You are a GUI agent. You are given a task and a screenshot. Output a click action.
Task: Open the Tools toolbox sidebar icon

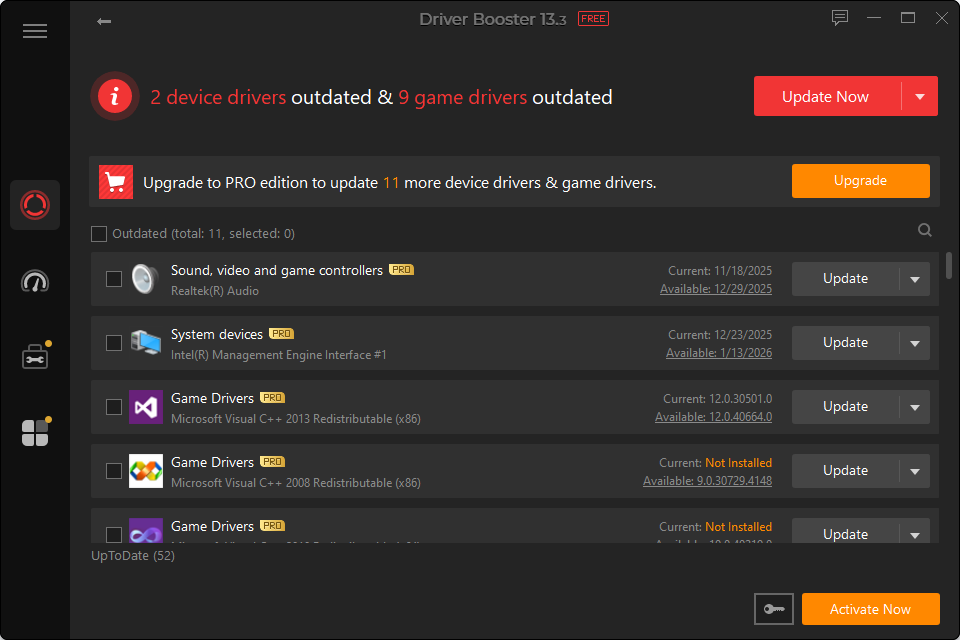coord(35,356)
